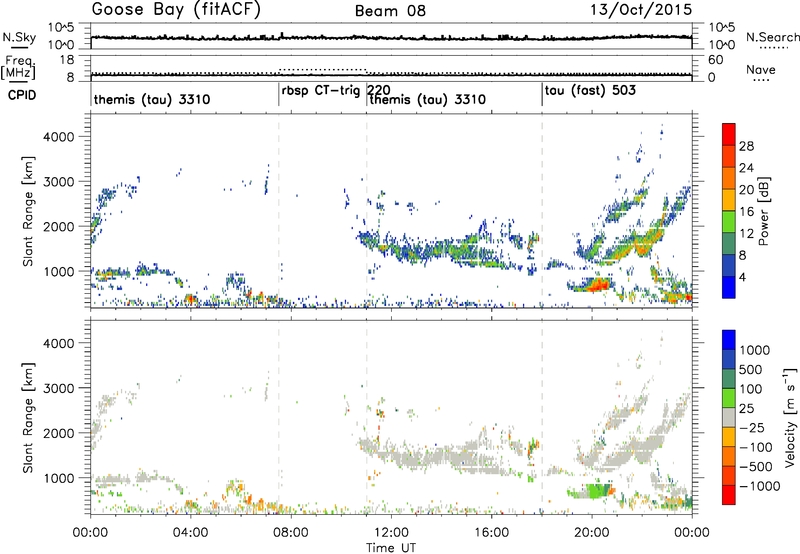Click the '-1000' label on Velocity scale
This screenshot has width=800, height=554.
(x=760, y=486)
